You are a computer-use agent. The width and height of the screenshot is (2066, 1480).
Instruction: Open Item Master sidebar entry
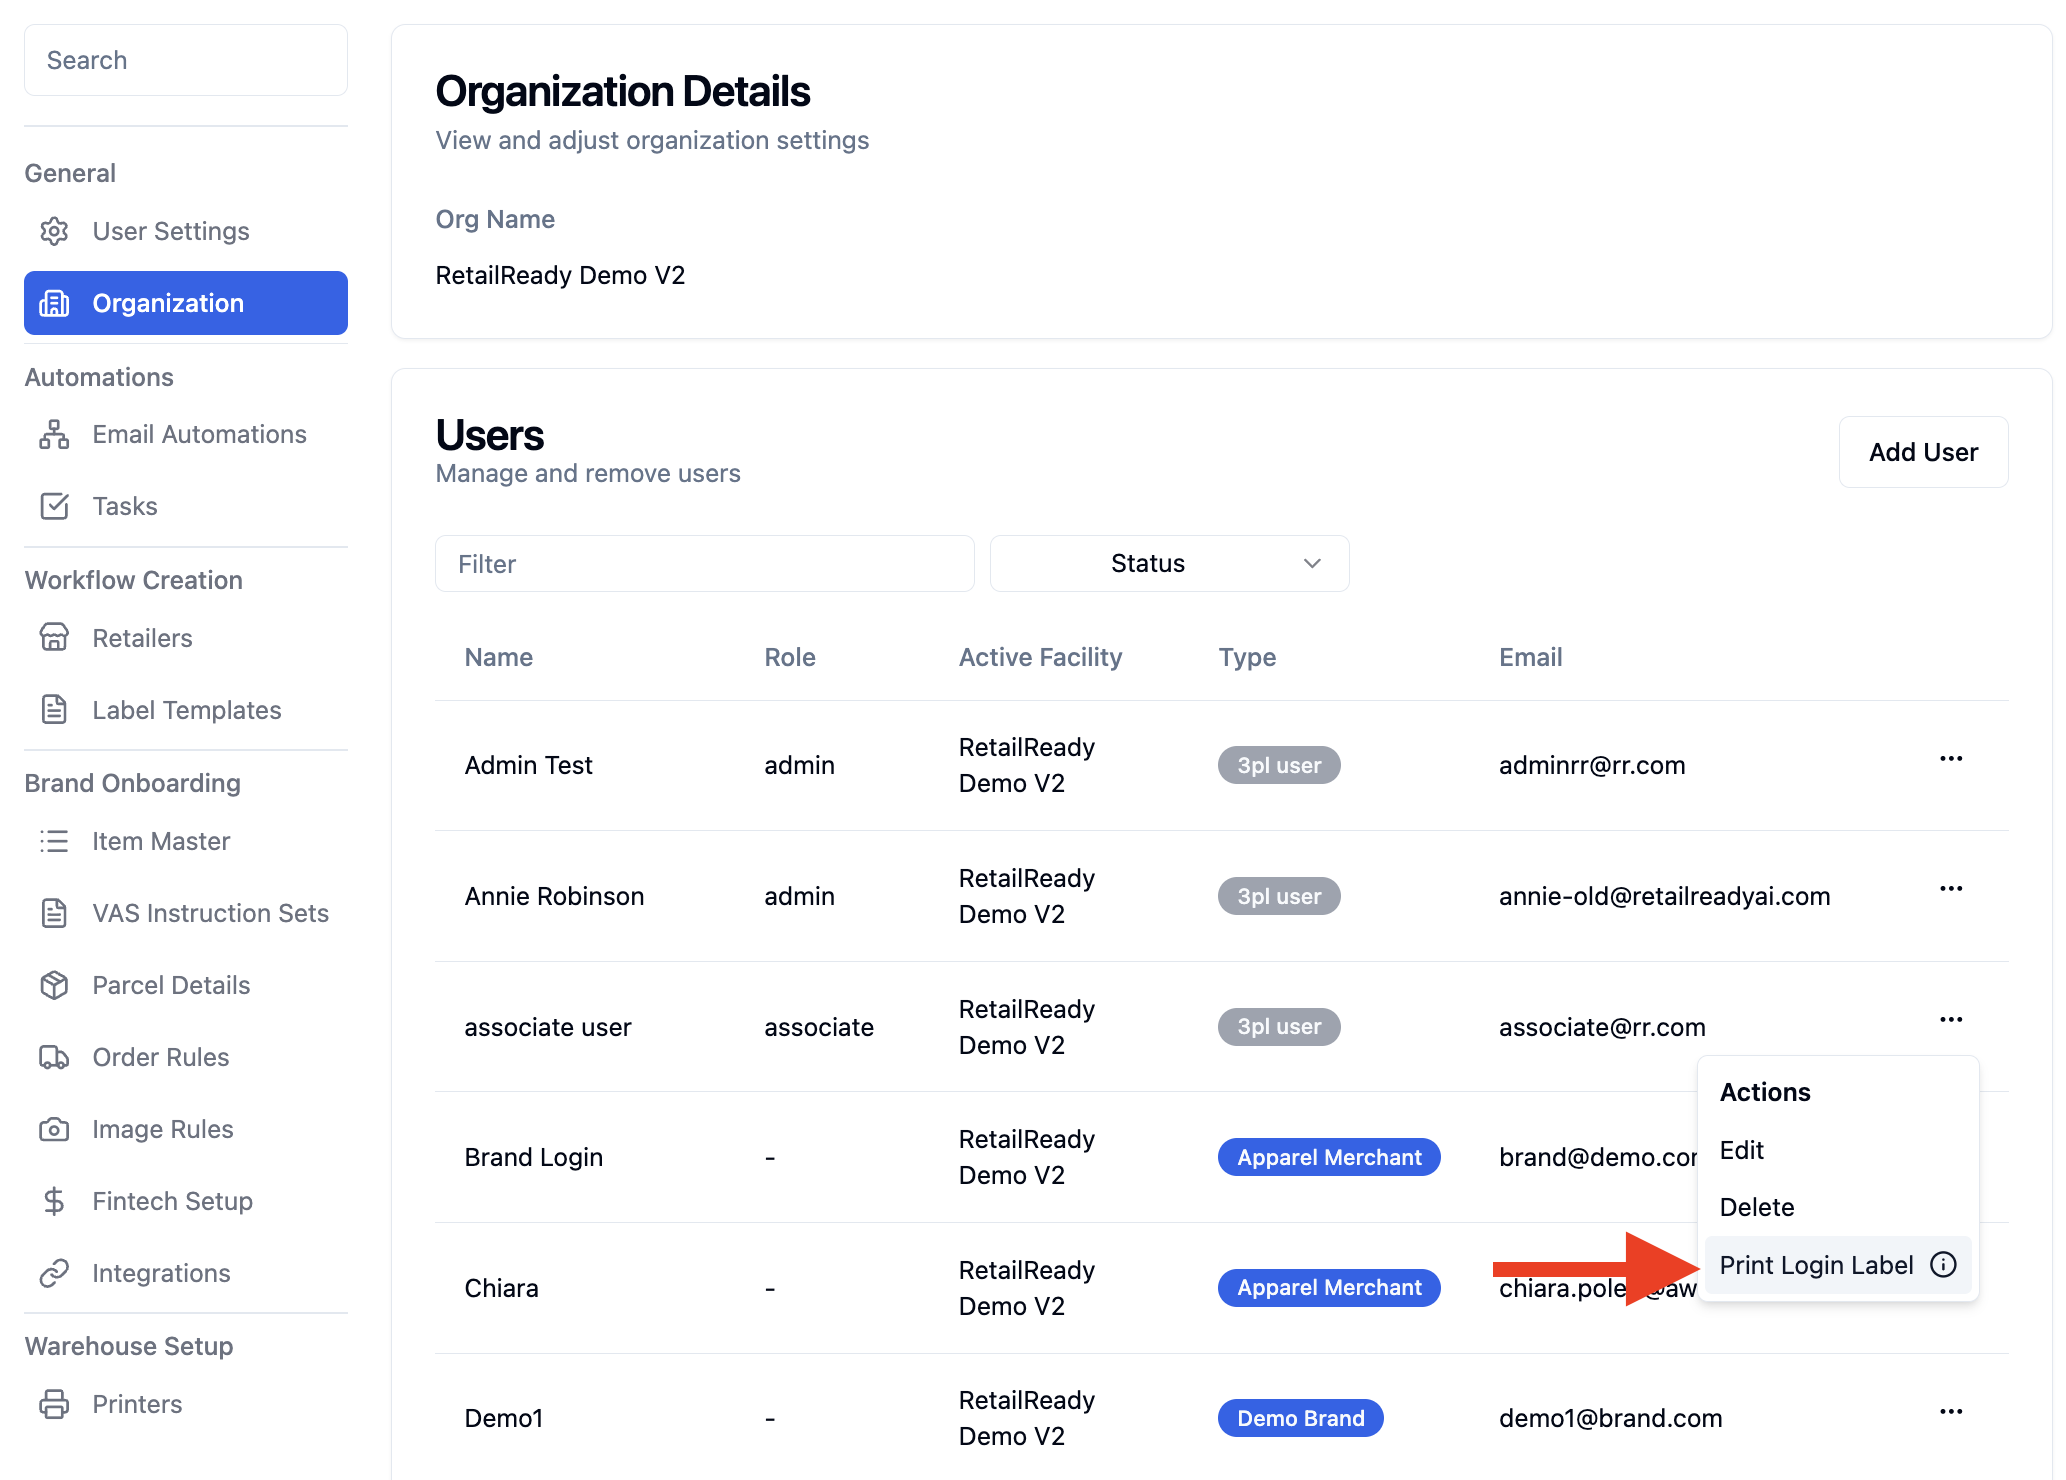pyautogui.click(x=186, y=841)
